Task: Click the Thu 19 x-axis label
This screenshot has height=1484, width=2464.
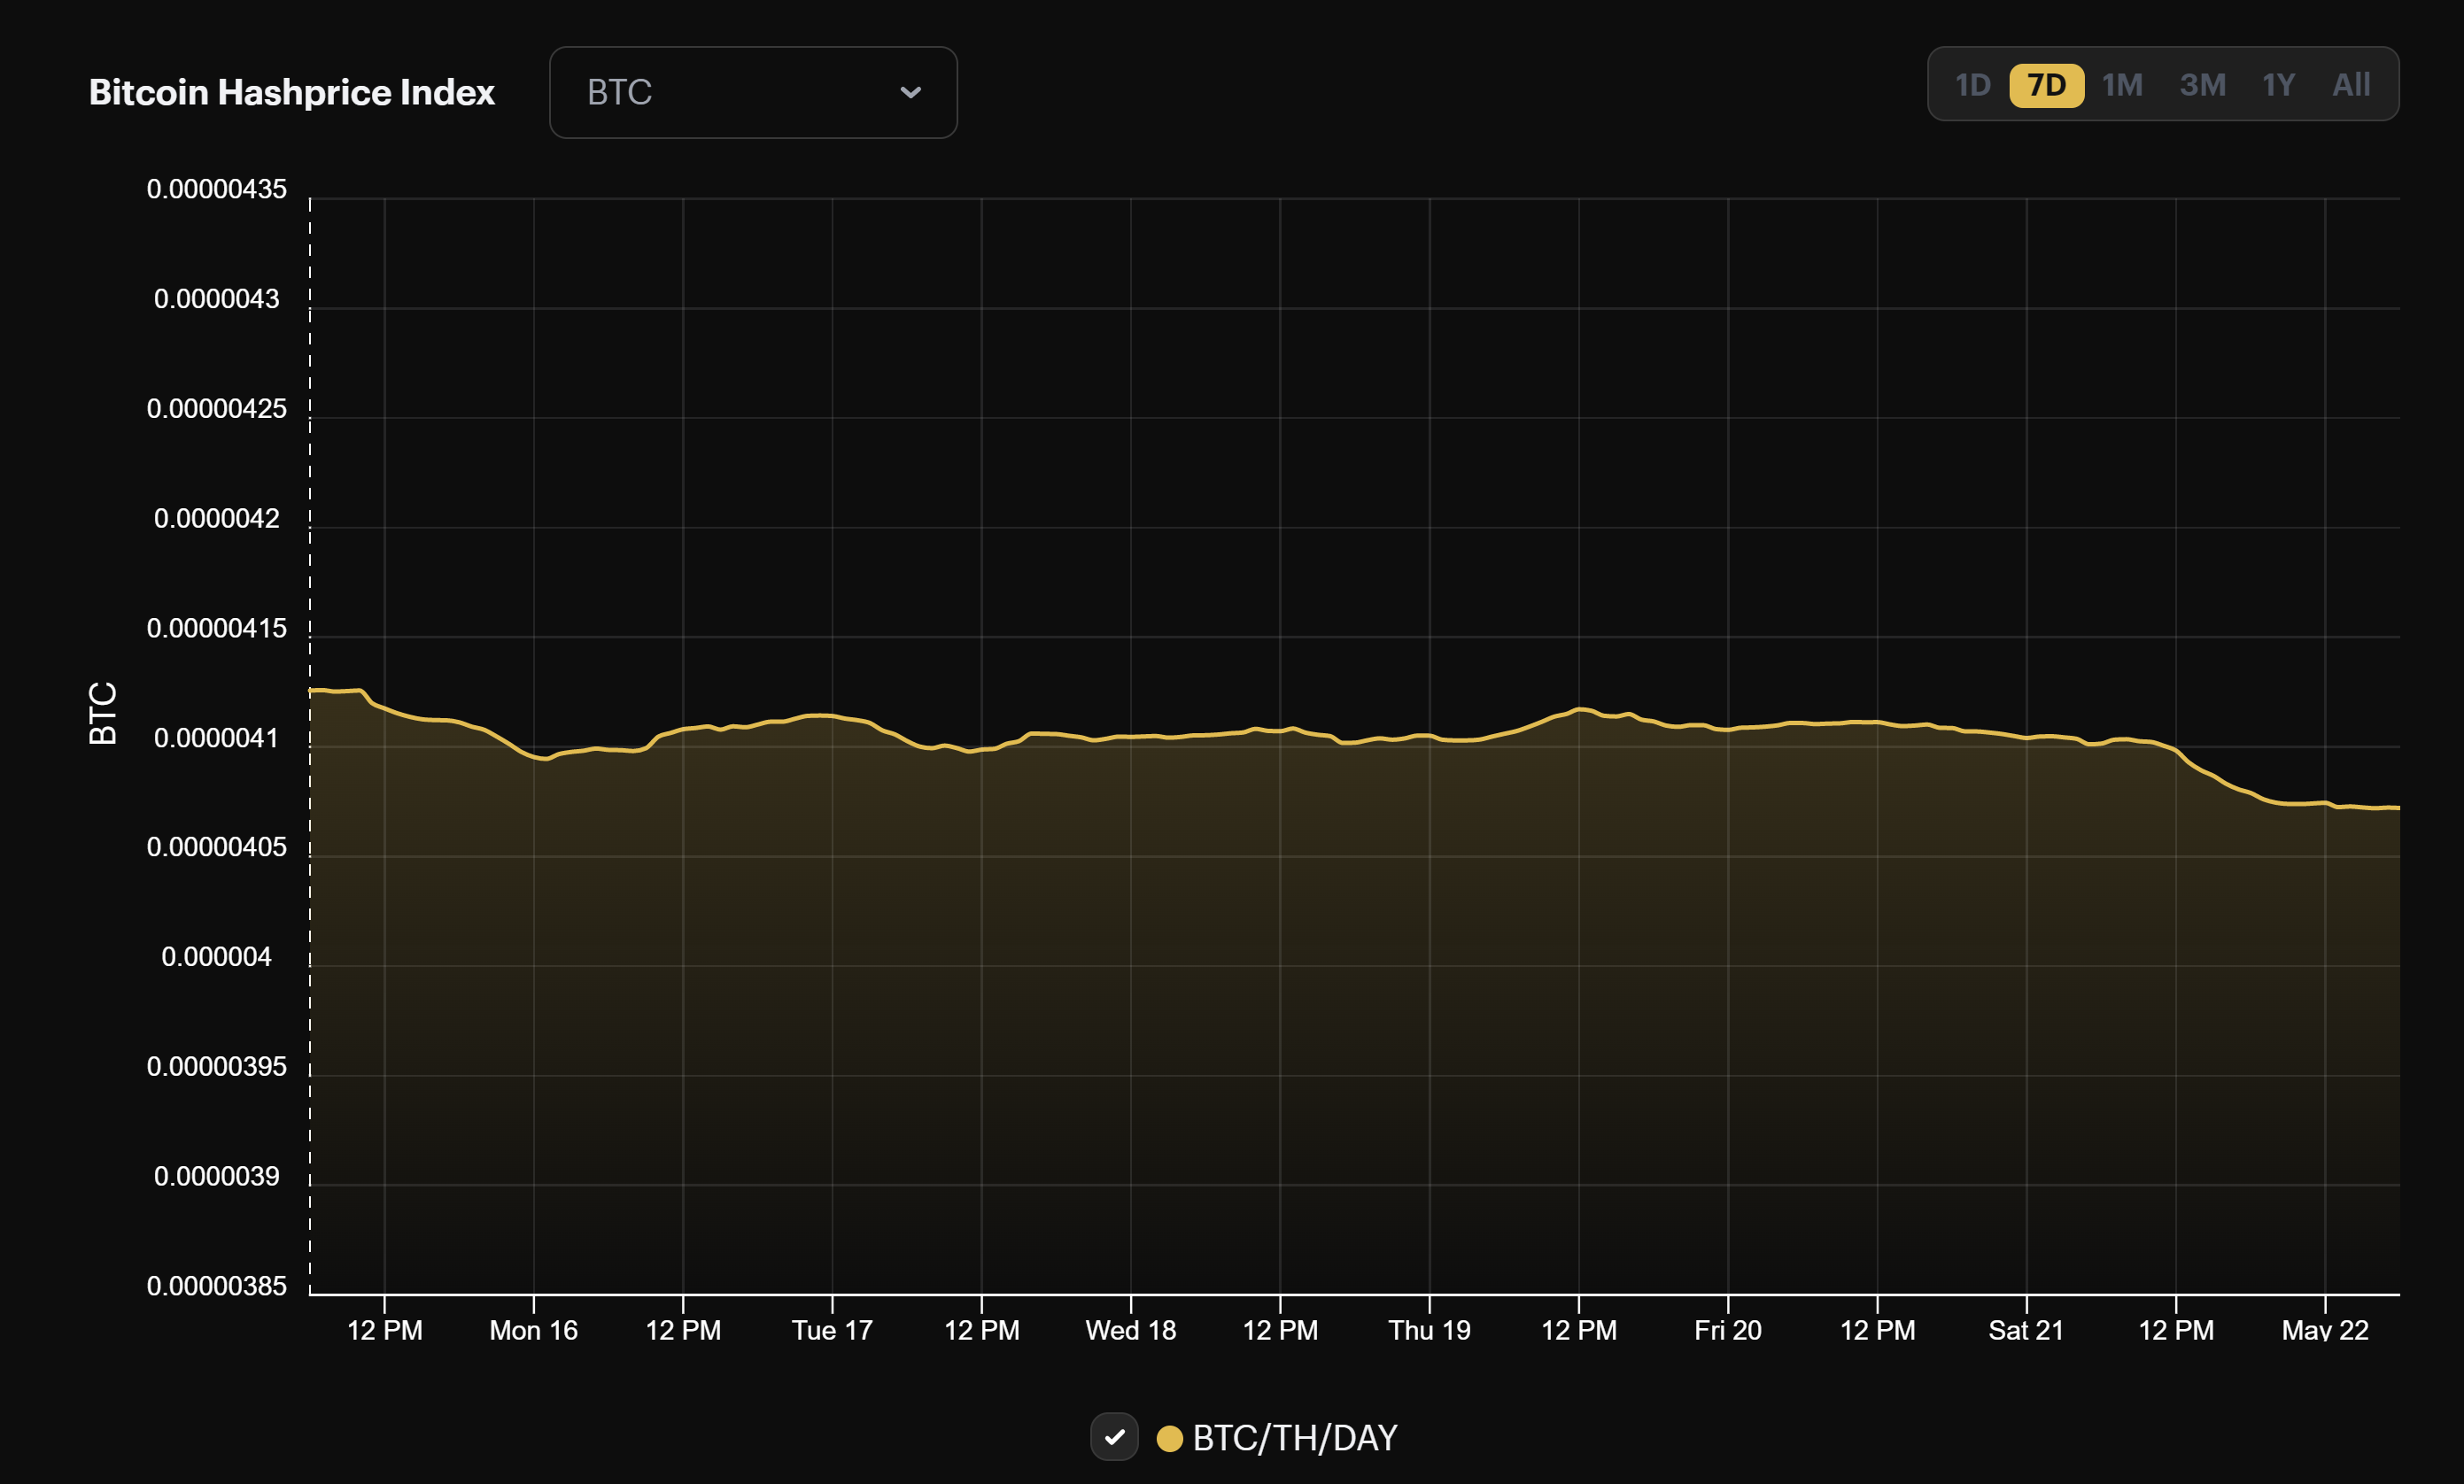Action: pyautogui.click(x=1430, y=1330)
